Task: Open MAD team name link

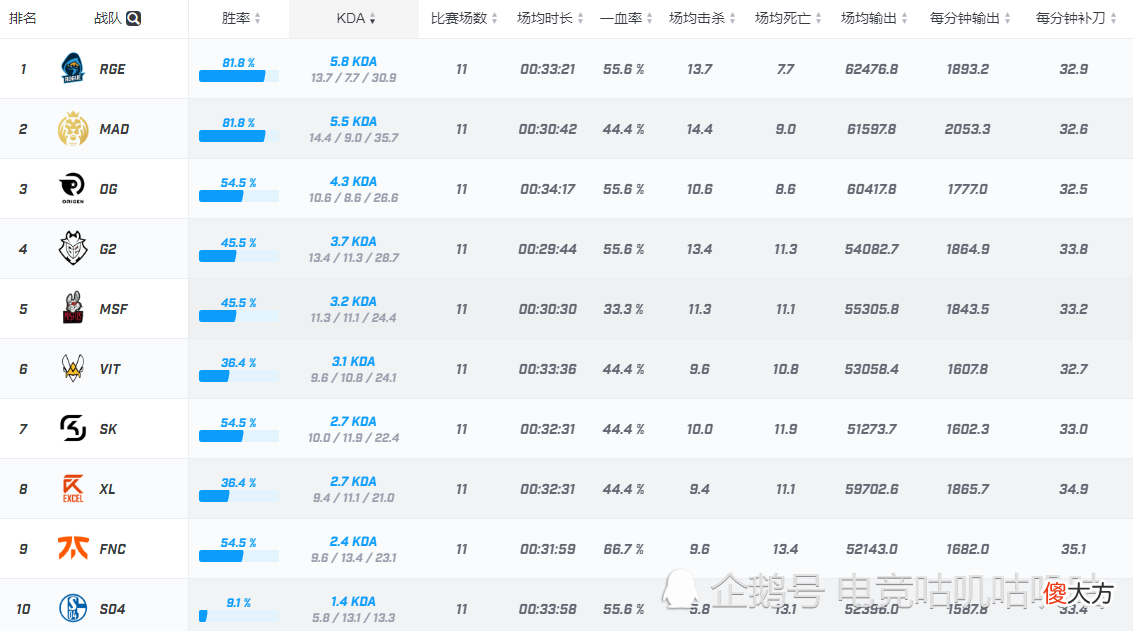Action: [114, 129]
